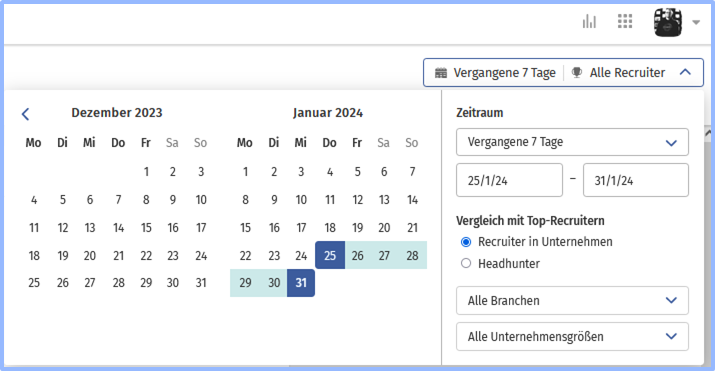The image size is (715, 371).
Task: Pick December 15 in the 2023 calendar
Action: click(x=146, y=227)
